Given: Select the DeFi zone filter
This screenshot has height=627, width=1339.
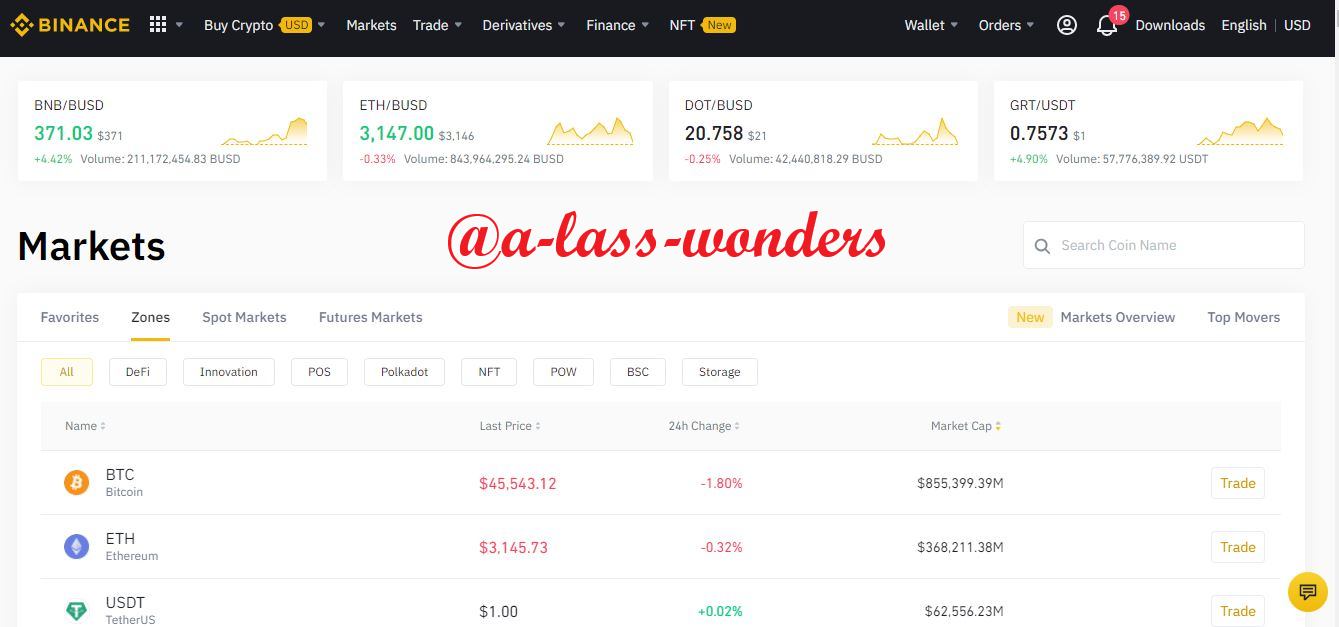Looking at the screenshot, I should coord(138,372).
